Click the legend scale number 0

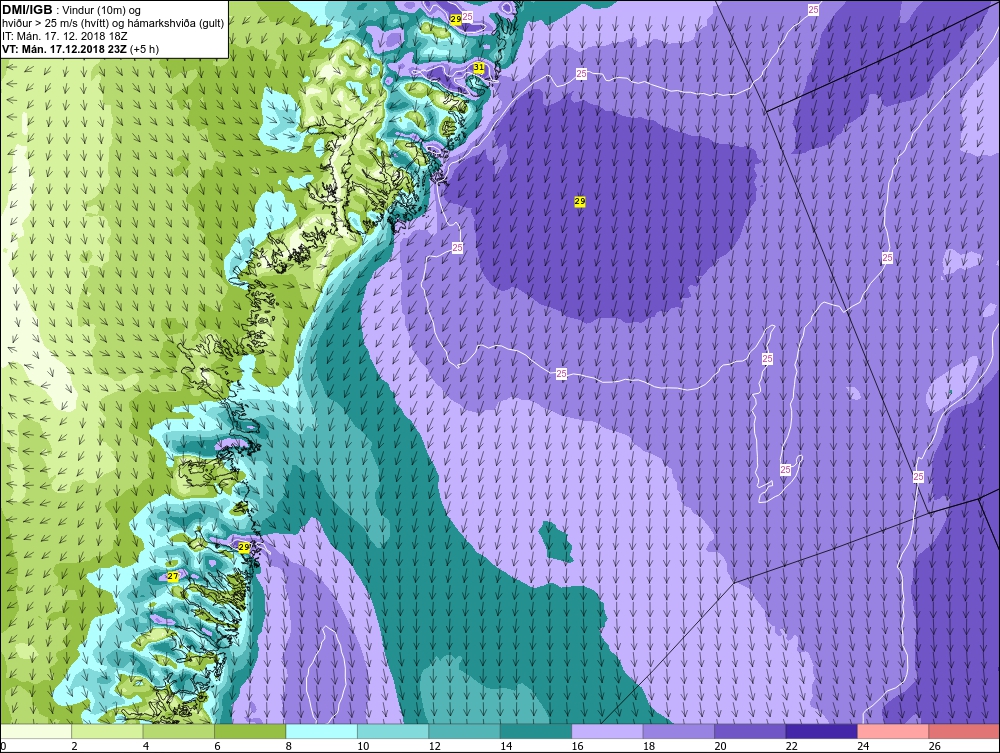pyautogui.click(x=3, y=747)
